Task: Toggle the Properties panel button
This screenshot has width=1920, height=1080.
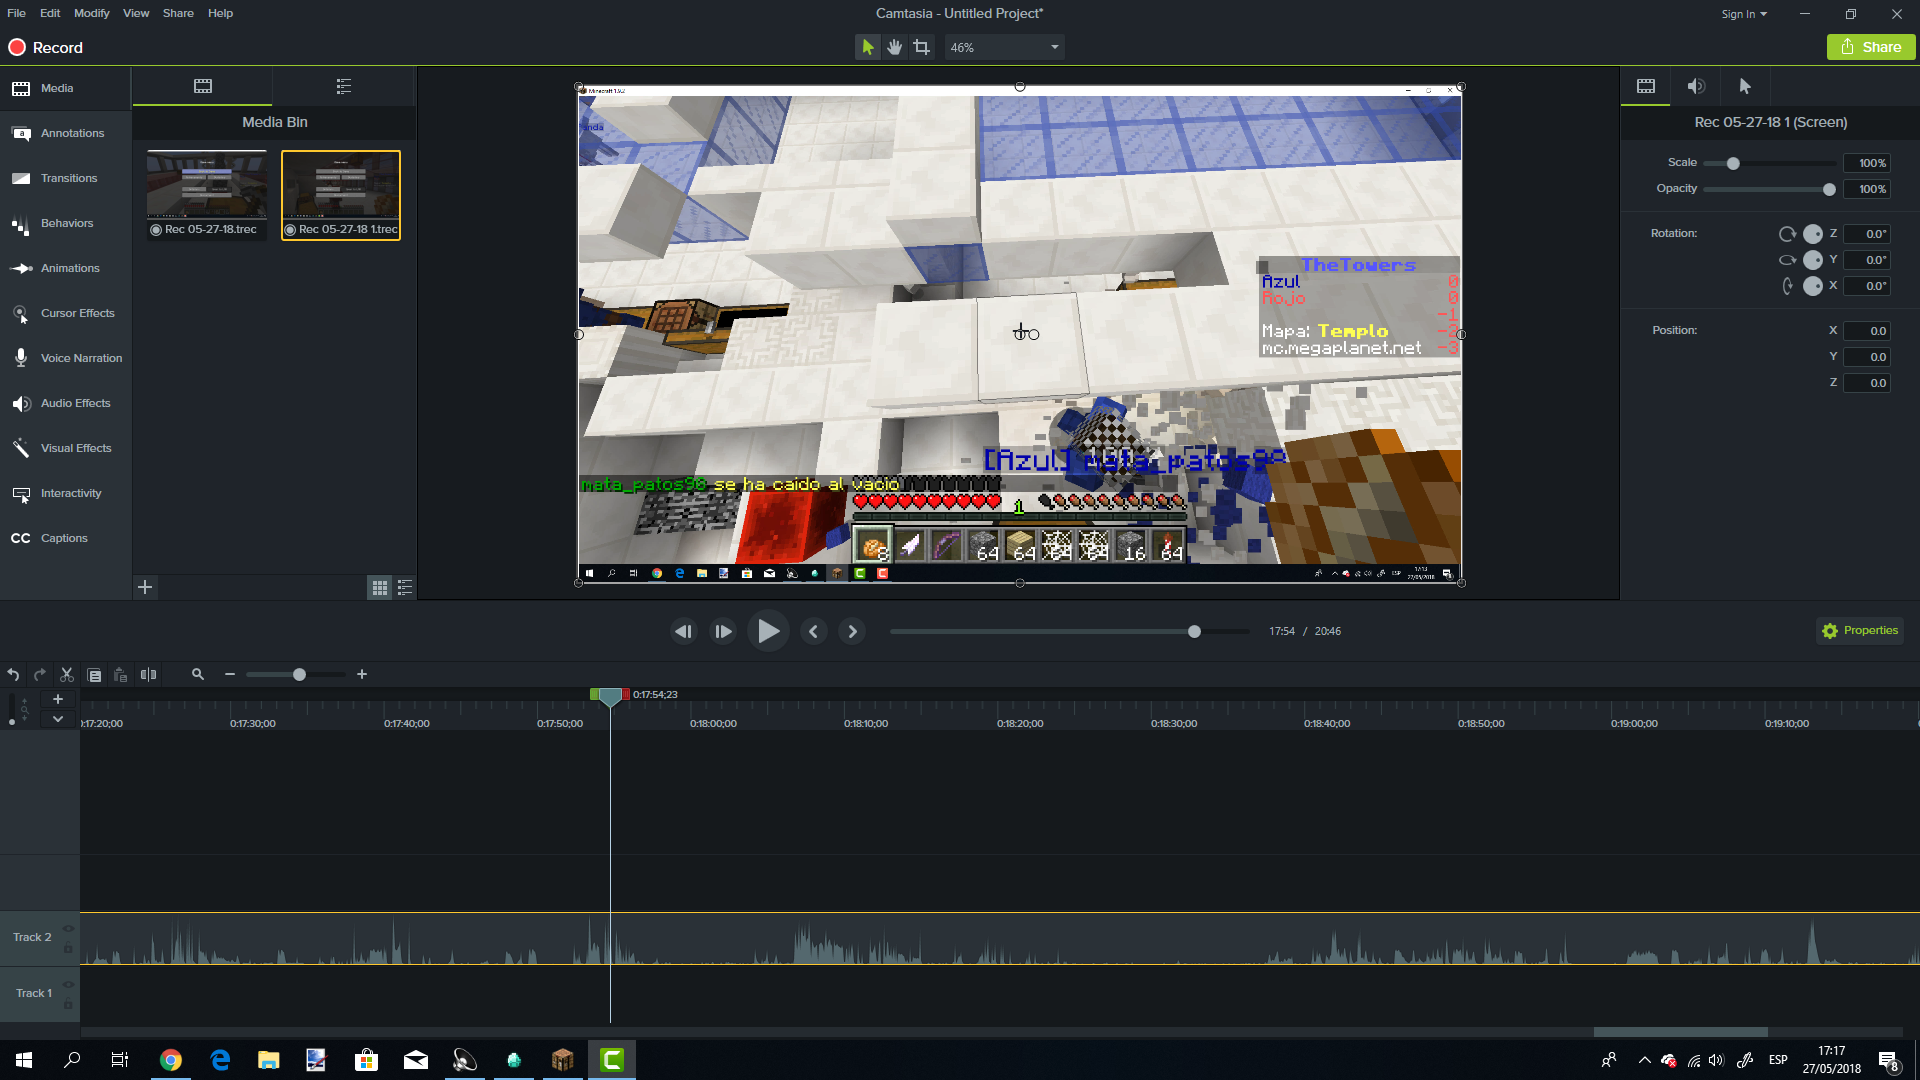Action: (x=1860, y=631)
